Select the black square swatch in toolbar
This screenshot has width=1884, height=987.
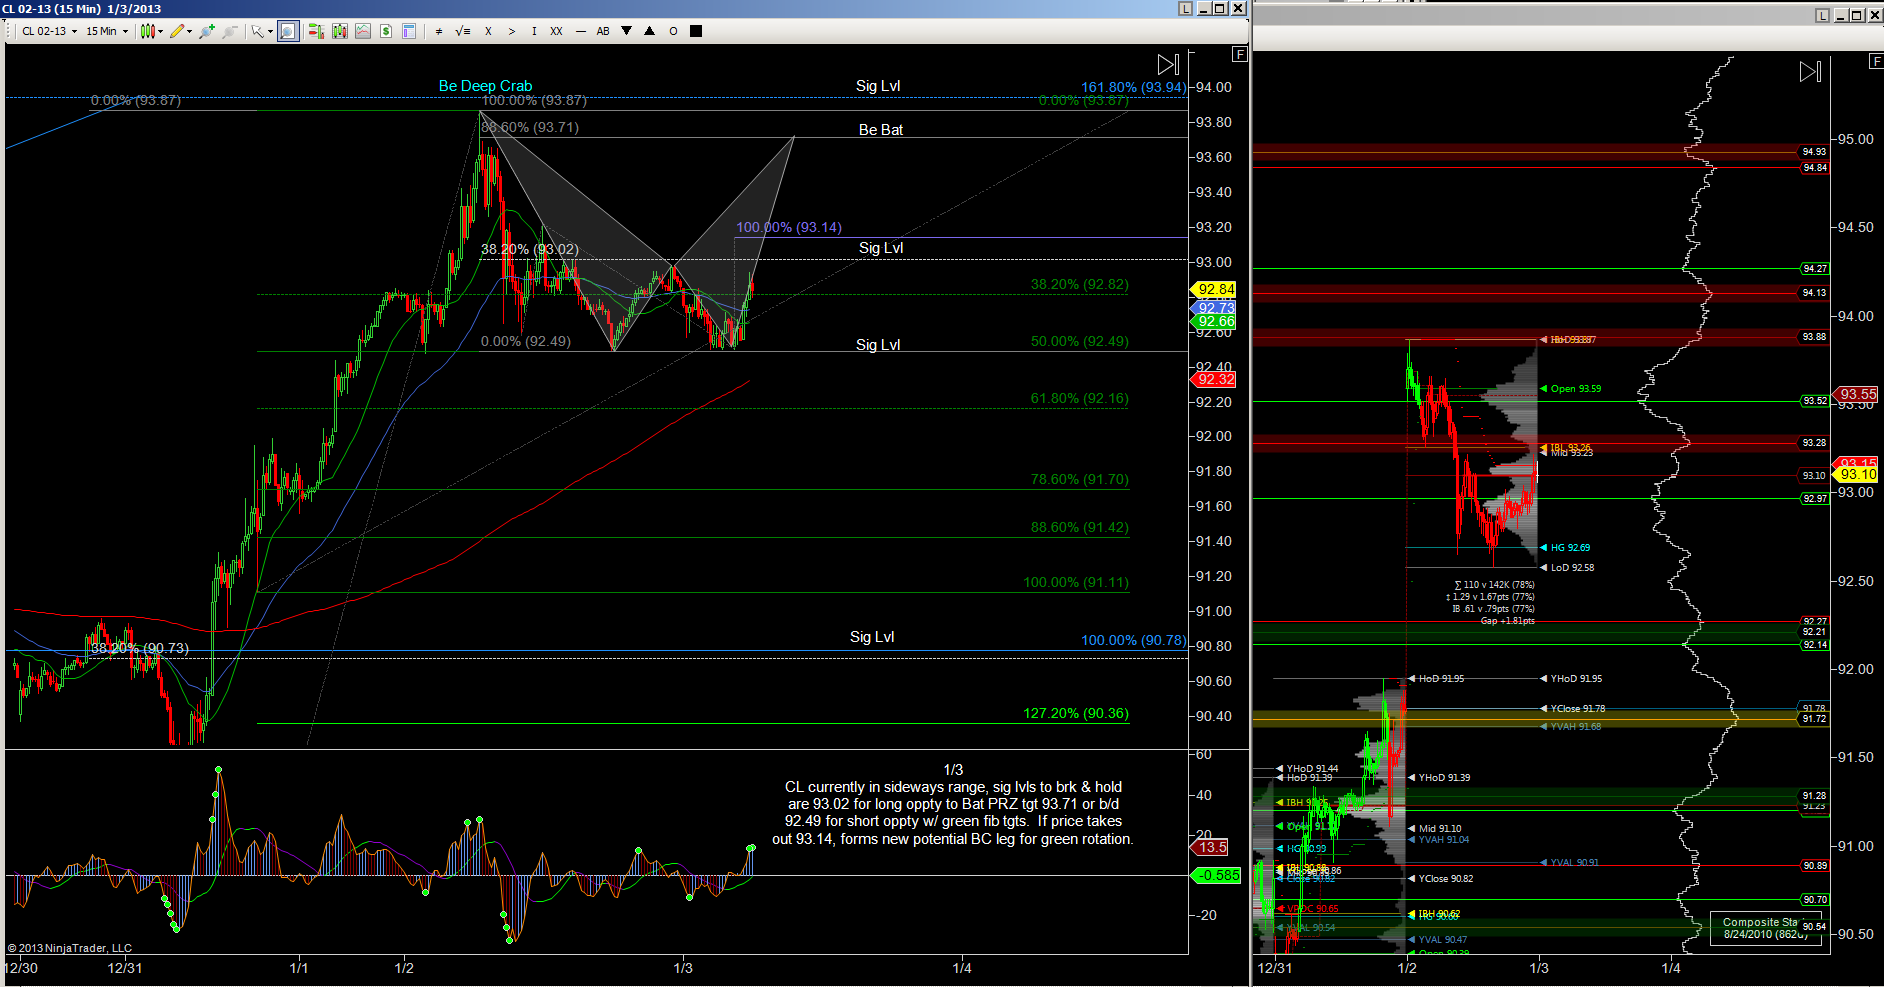pyautogui.click(x=696, y=31)
